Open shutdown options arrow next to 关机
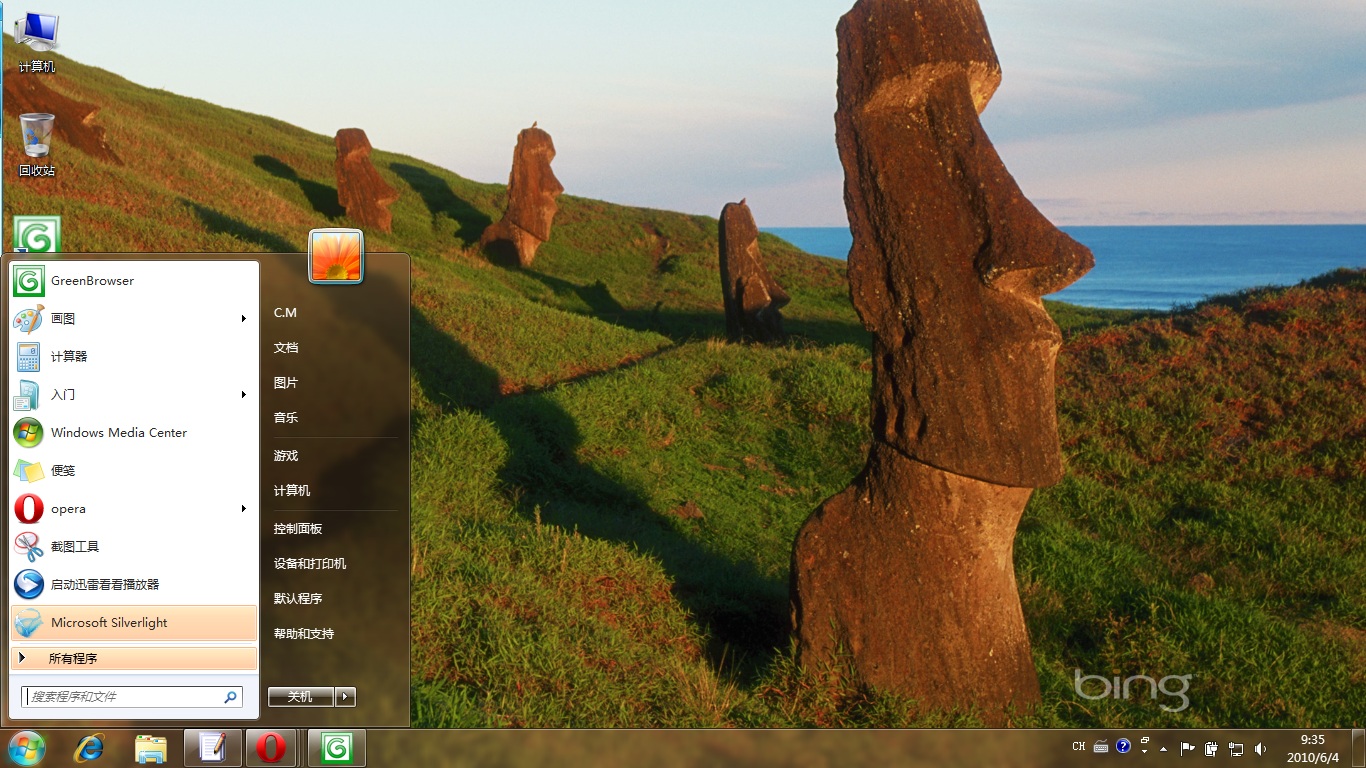Image resolution: width=1366 pixels, height=768 pixels. pos(346,697)
